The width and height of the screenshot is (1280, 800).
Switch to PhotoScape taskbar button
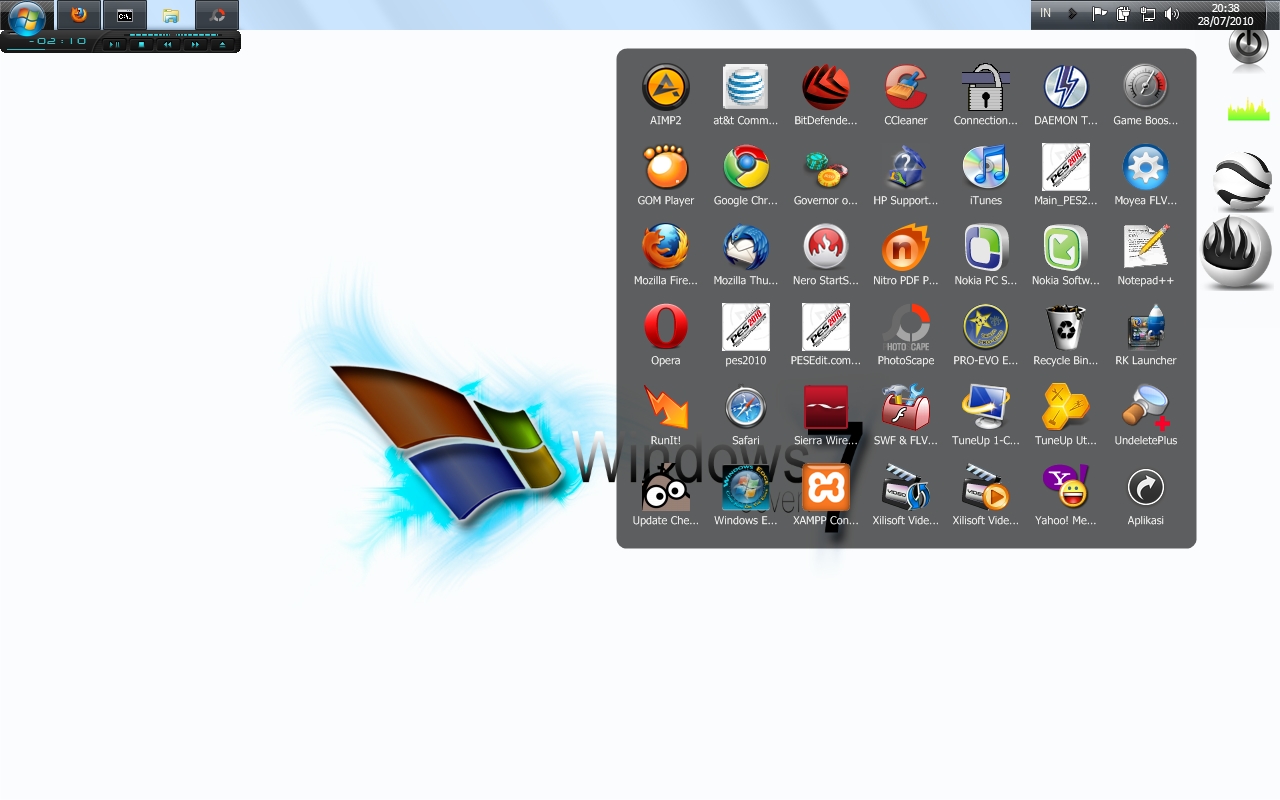coord(217,15)
